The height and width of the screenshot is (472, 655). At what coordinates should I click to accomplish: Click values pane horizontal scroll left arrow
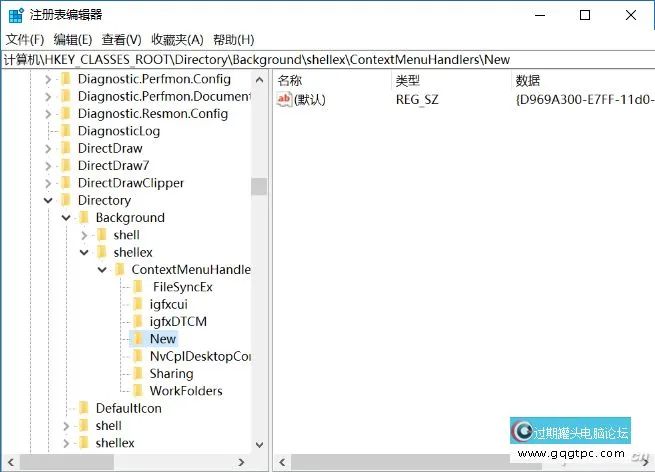click(x=282, y=462)
